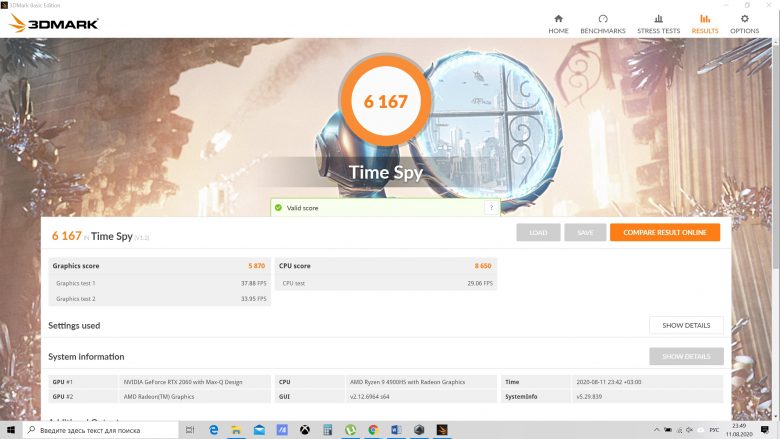780x439 pixels.
Task: Click the 6 167 score circle
Action: tap(386, 101)
